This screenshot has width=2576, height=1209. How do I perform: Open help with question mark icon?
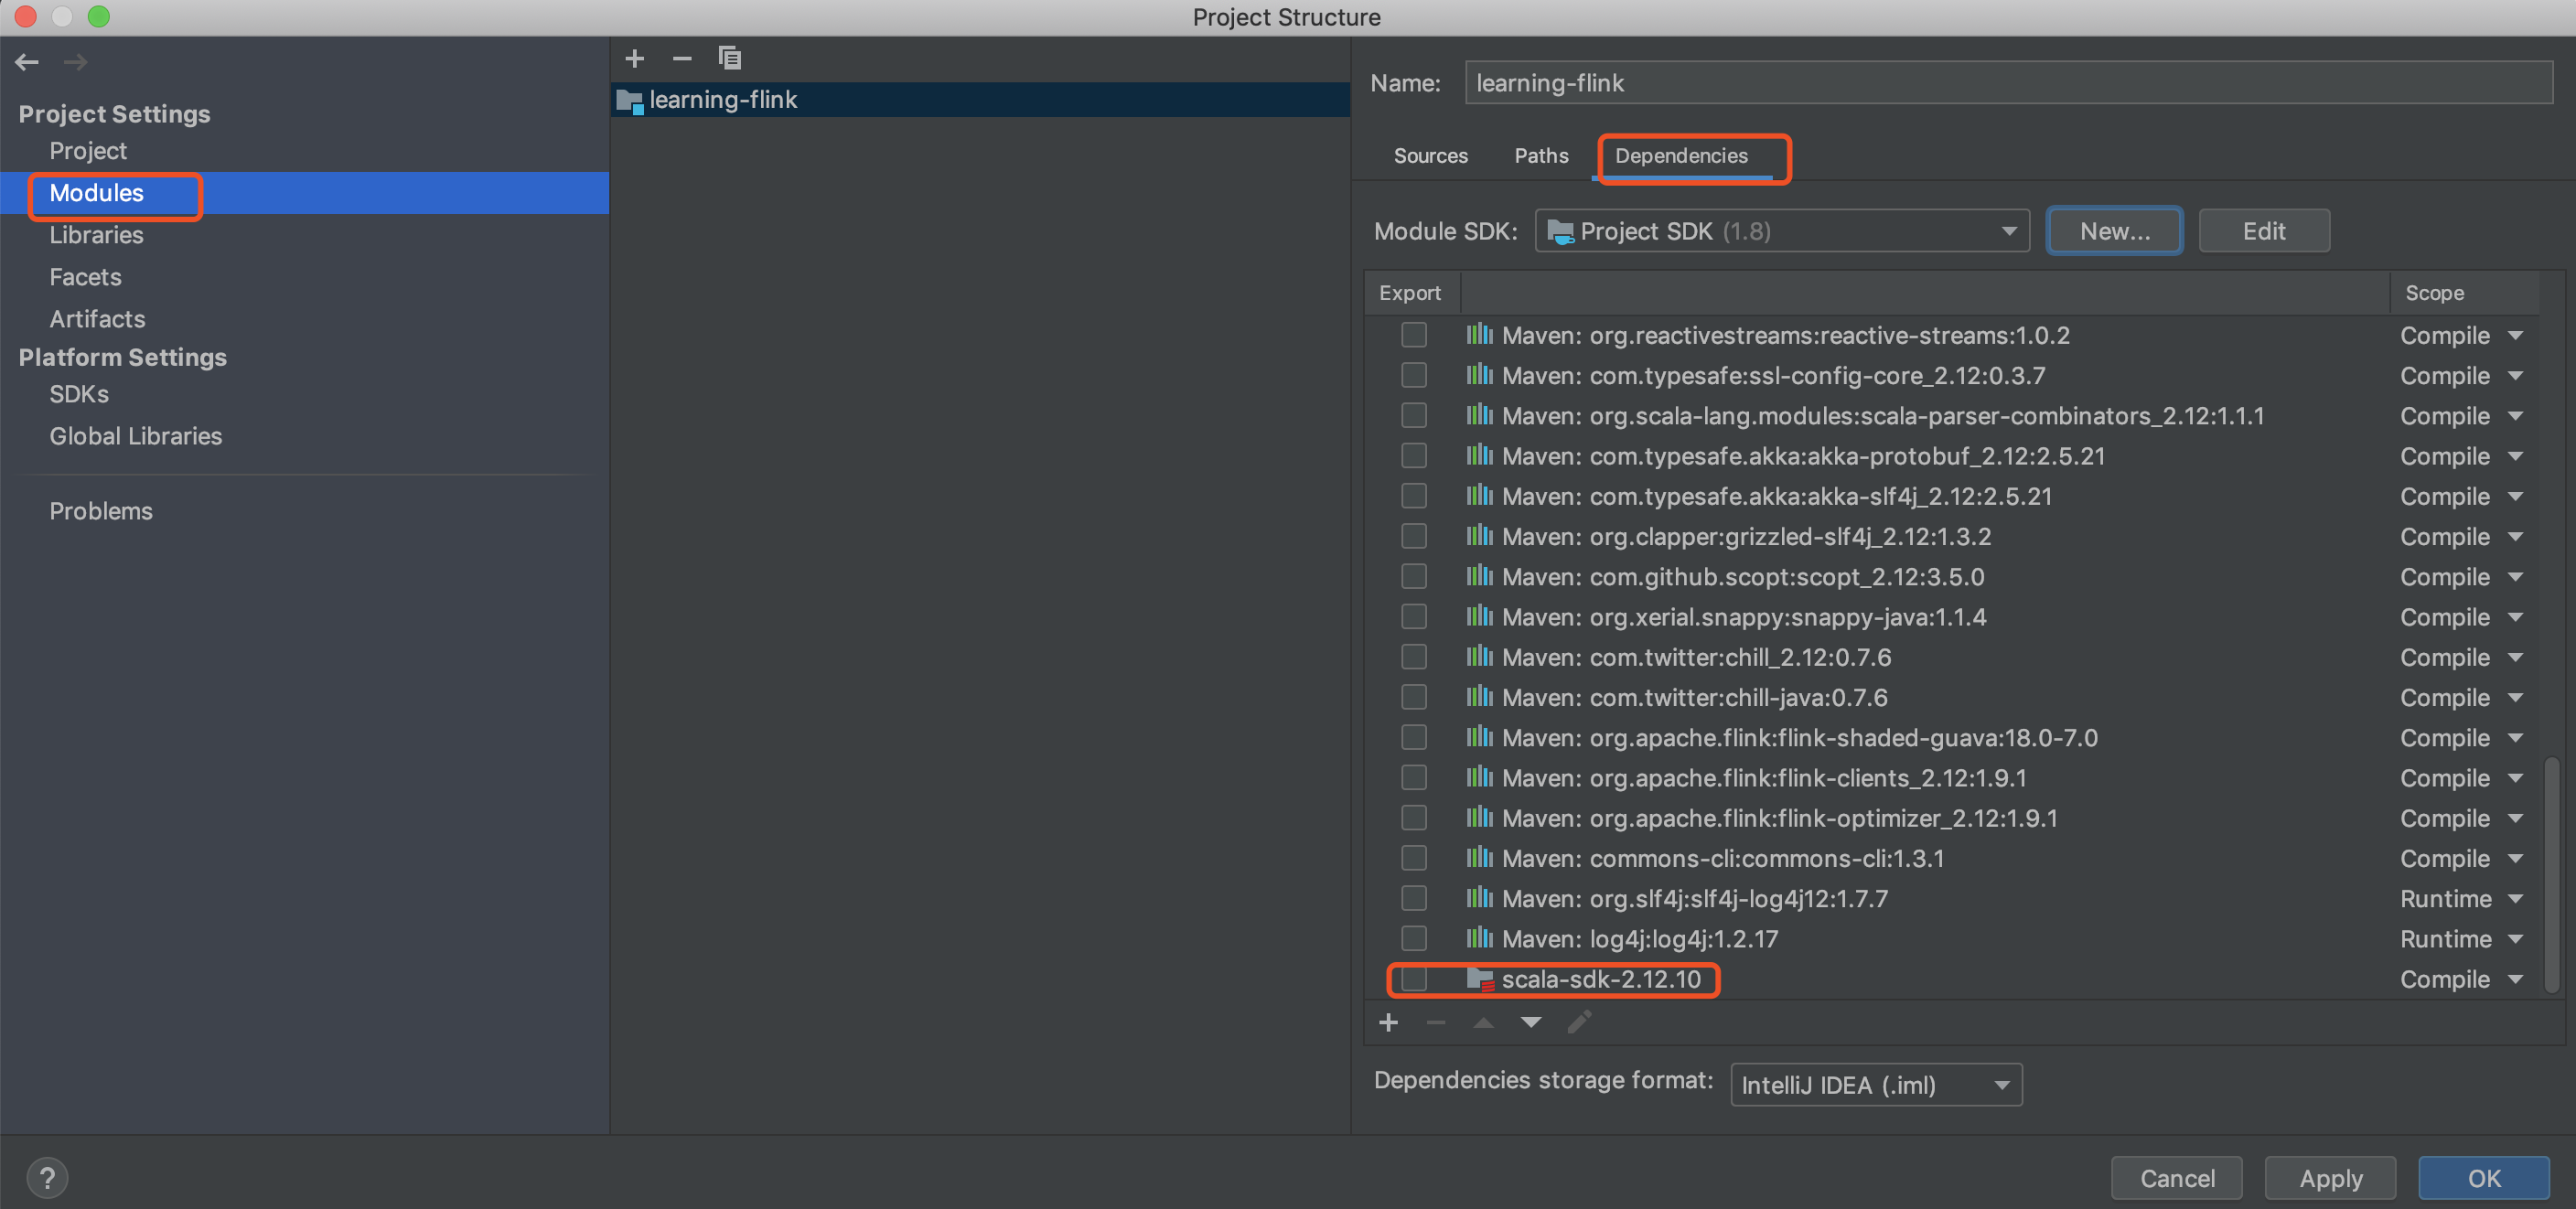47,1177
